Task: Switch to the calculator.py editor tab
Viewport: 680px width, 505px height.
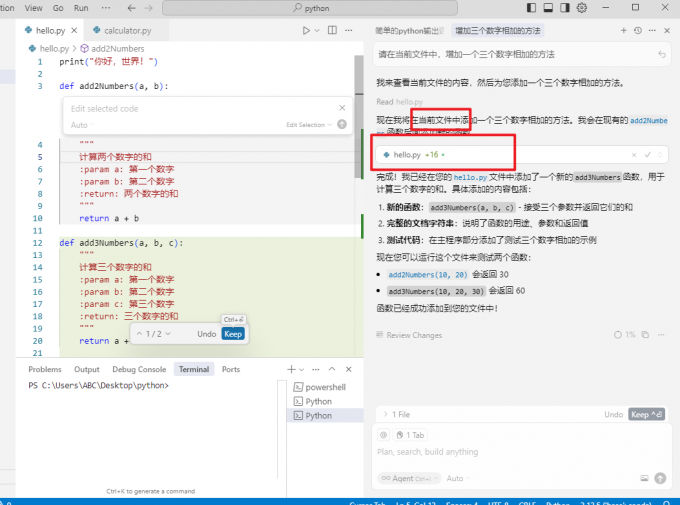Action: click(x=125, y=31)
